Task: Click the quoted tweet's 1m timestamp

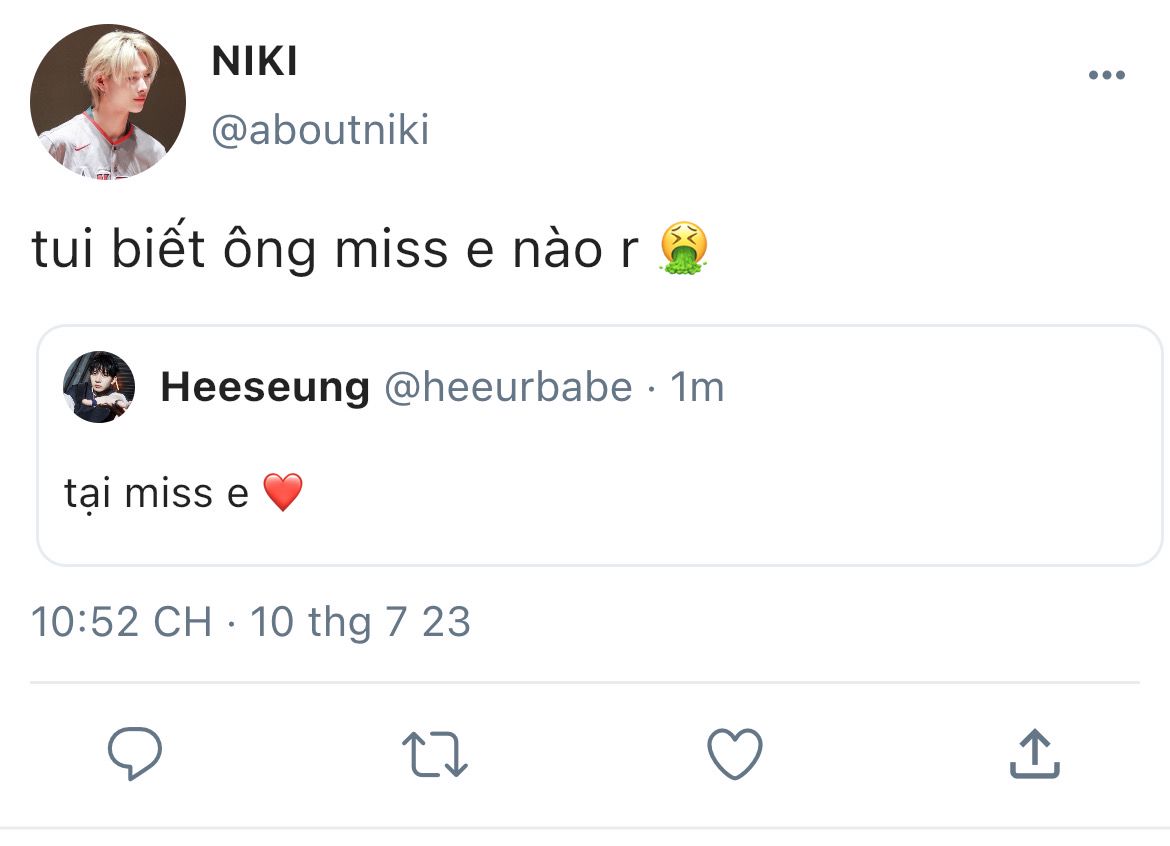Action: [697, 388]
